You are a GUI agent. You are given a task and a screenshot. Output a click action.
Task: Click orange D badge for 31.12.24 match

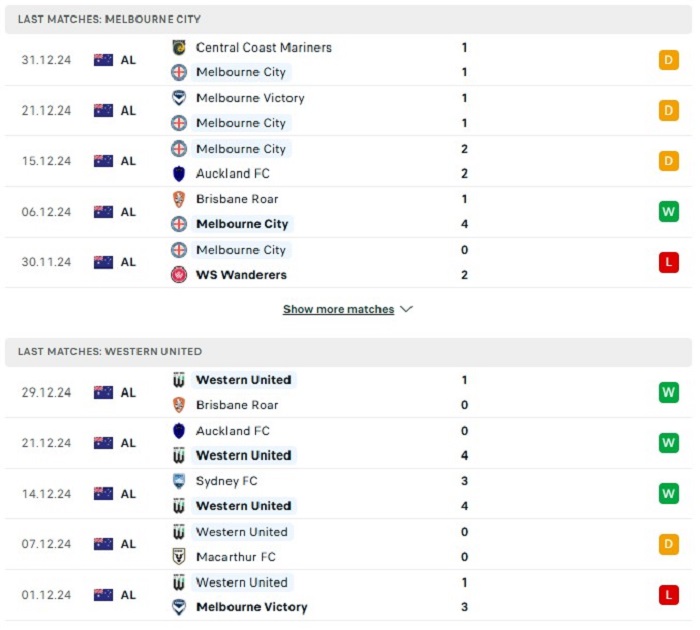pyautogui.click(x=668, y=60)
